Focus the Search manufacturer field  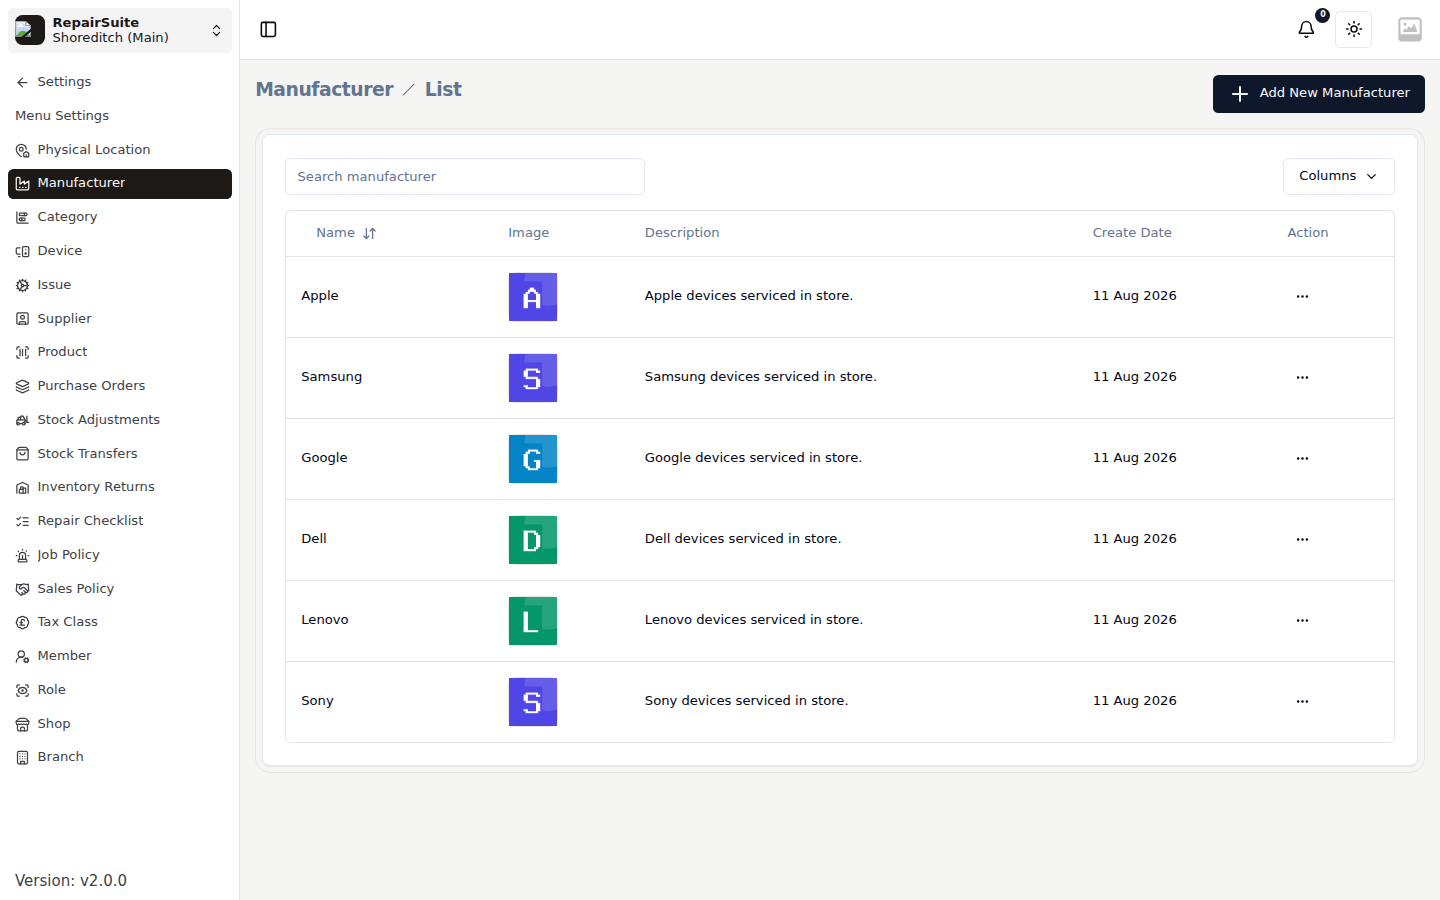coord(465,177)
